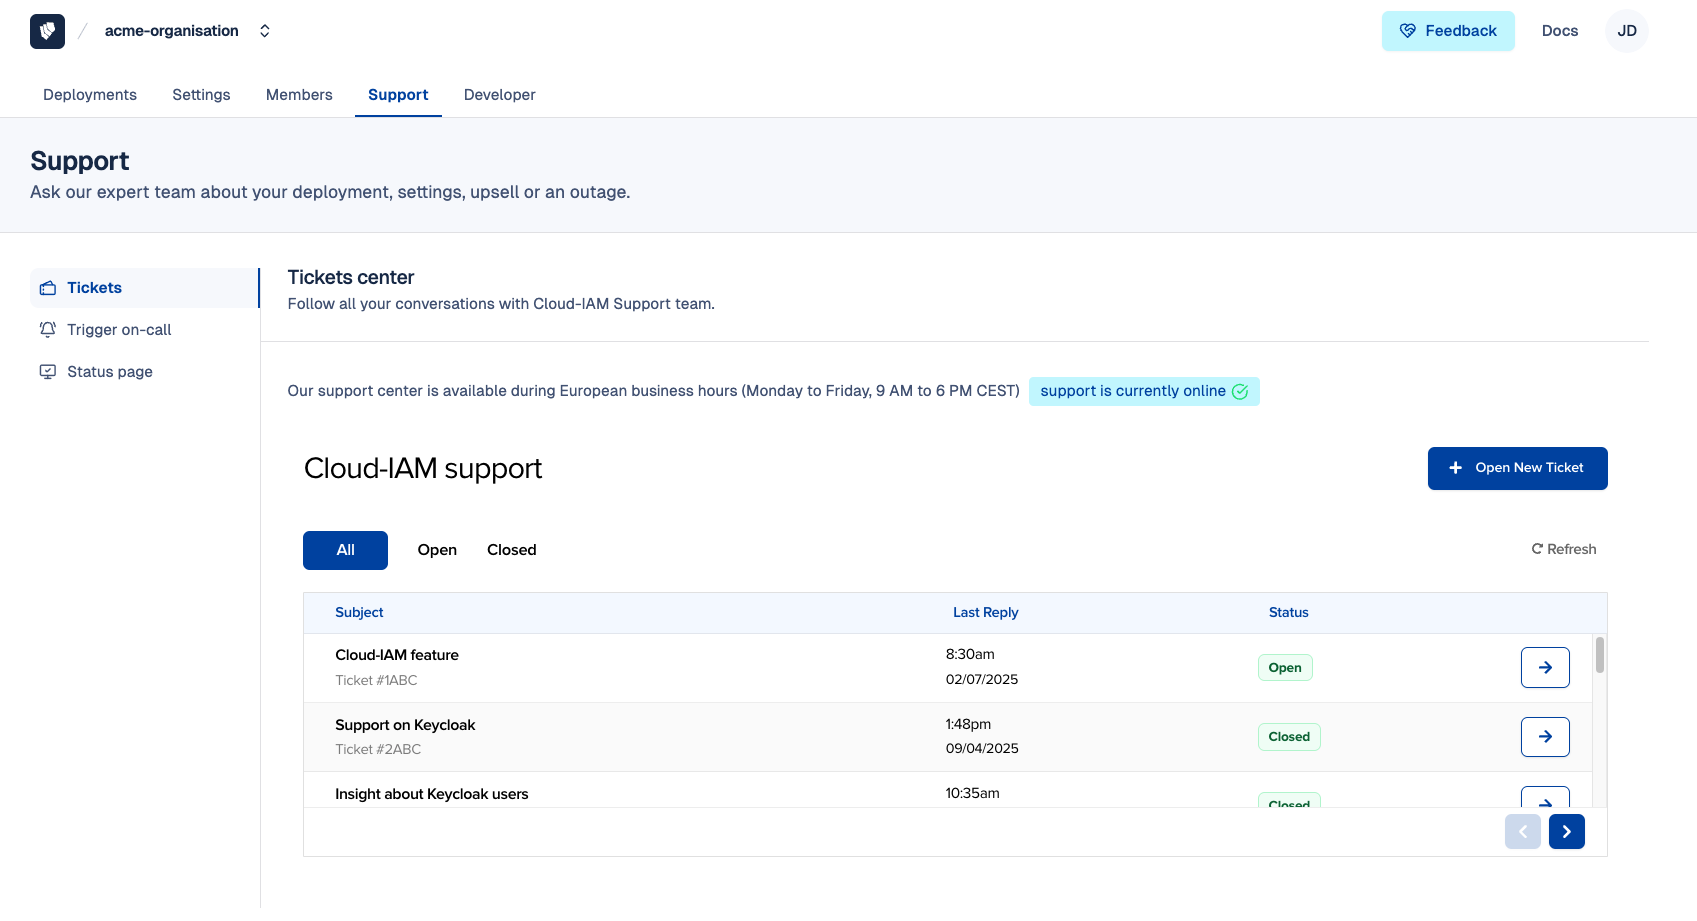Image resolution: width=1697 pixels, height=921 pixels.
Task: Click the Trigger on-call bell icon
Action: click(x=48, y=330)
